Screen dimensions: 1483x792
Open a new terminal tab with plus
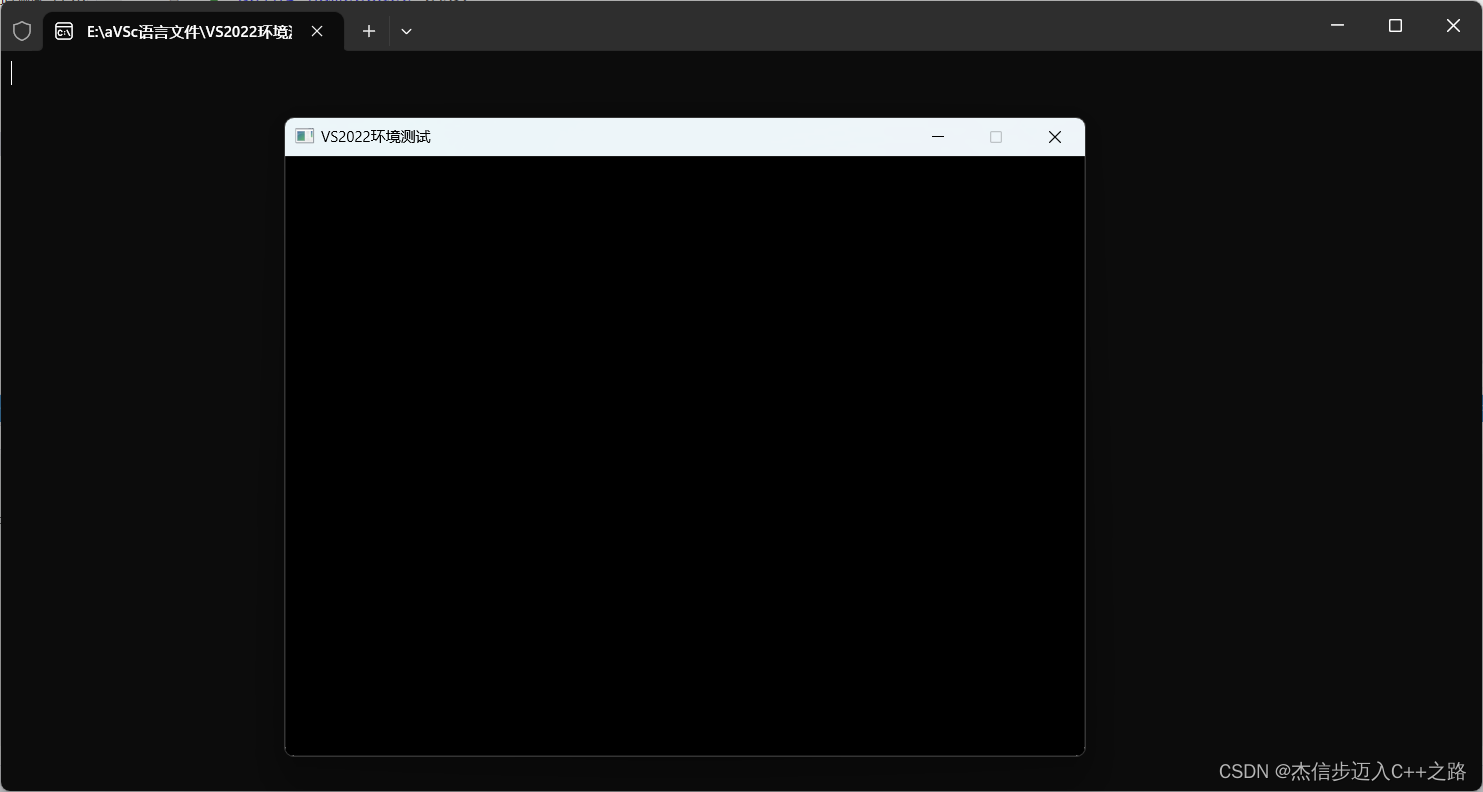click(x=369, y=31)
